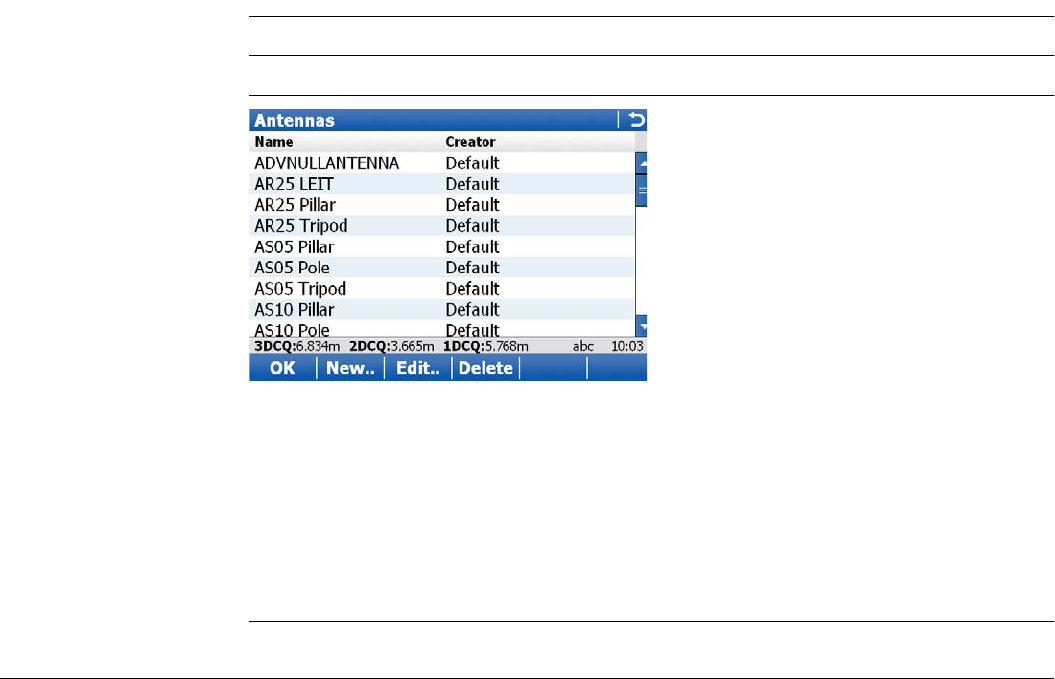Click the 10:03 clock in status bar
The image size is (1055, 679).
627,346
